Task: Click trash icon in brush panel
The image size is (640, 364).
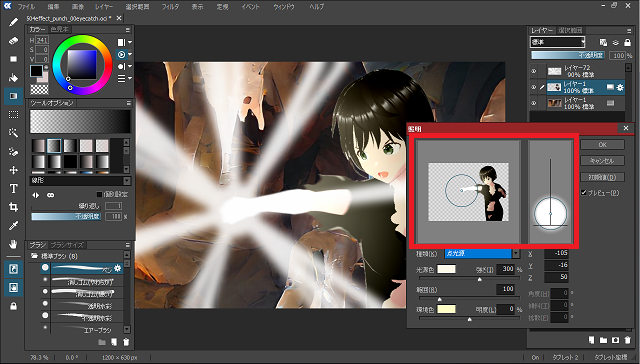Action: [126, 342]
